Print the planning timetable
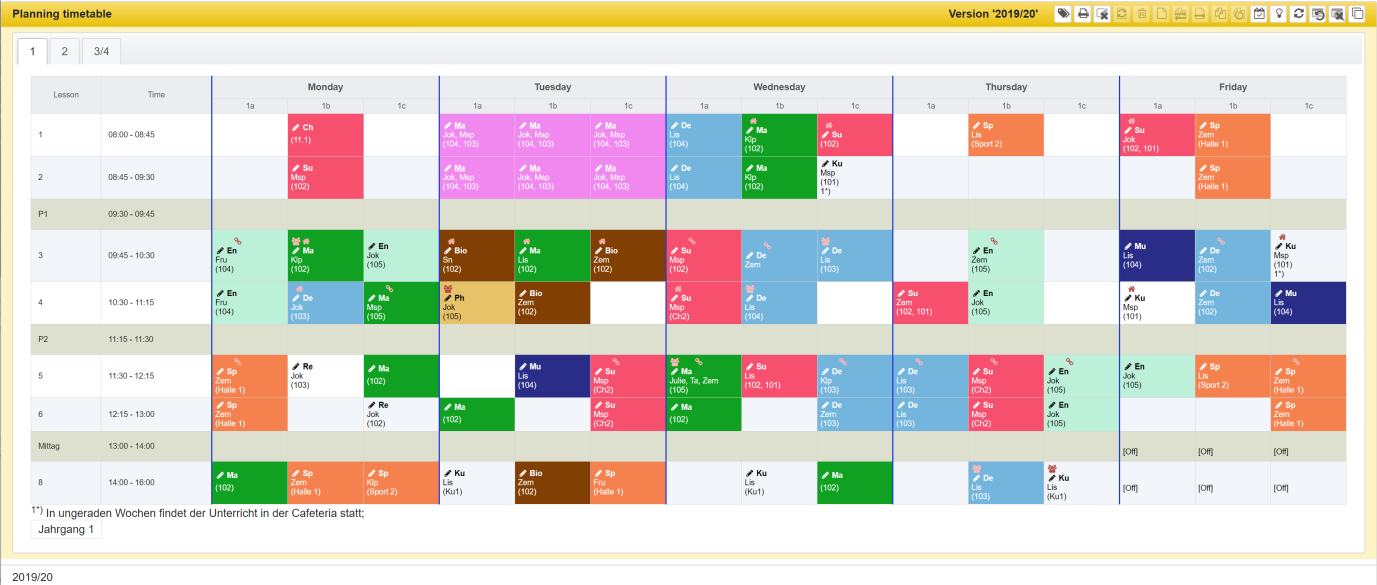This screenshot has width=1377, height=585. 1083,14
